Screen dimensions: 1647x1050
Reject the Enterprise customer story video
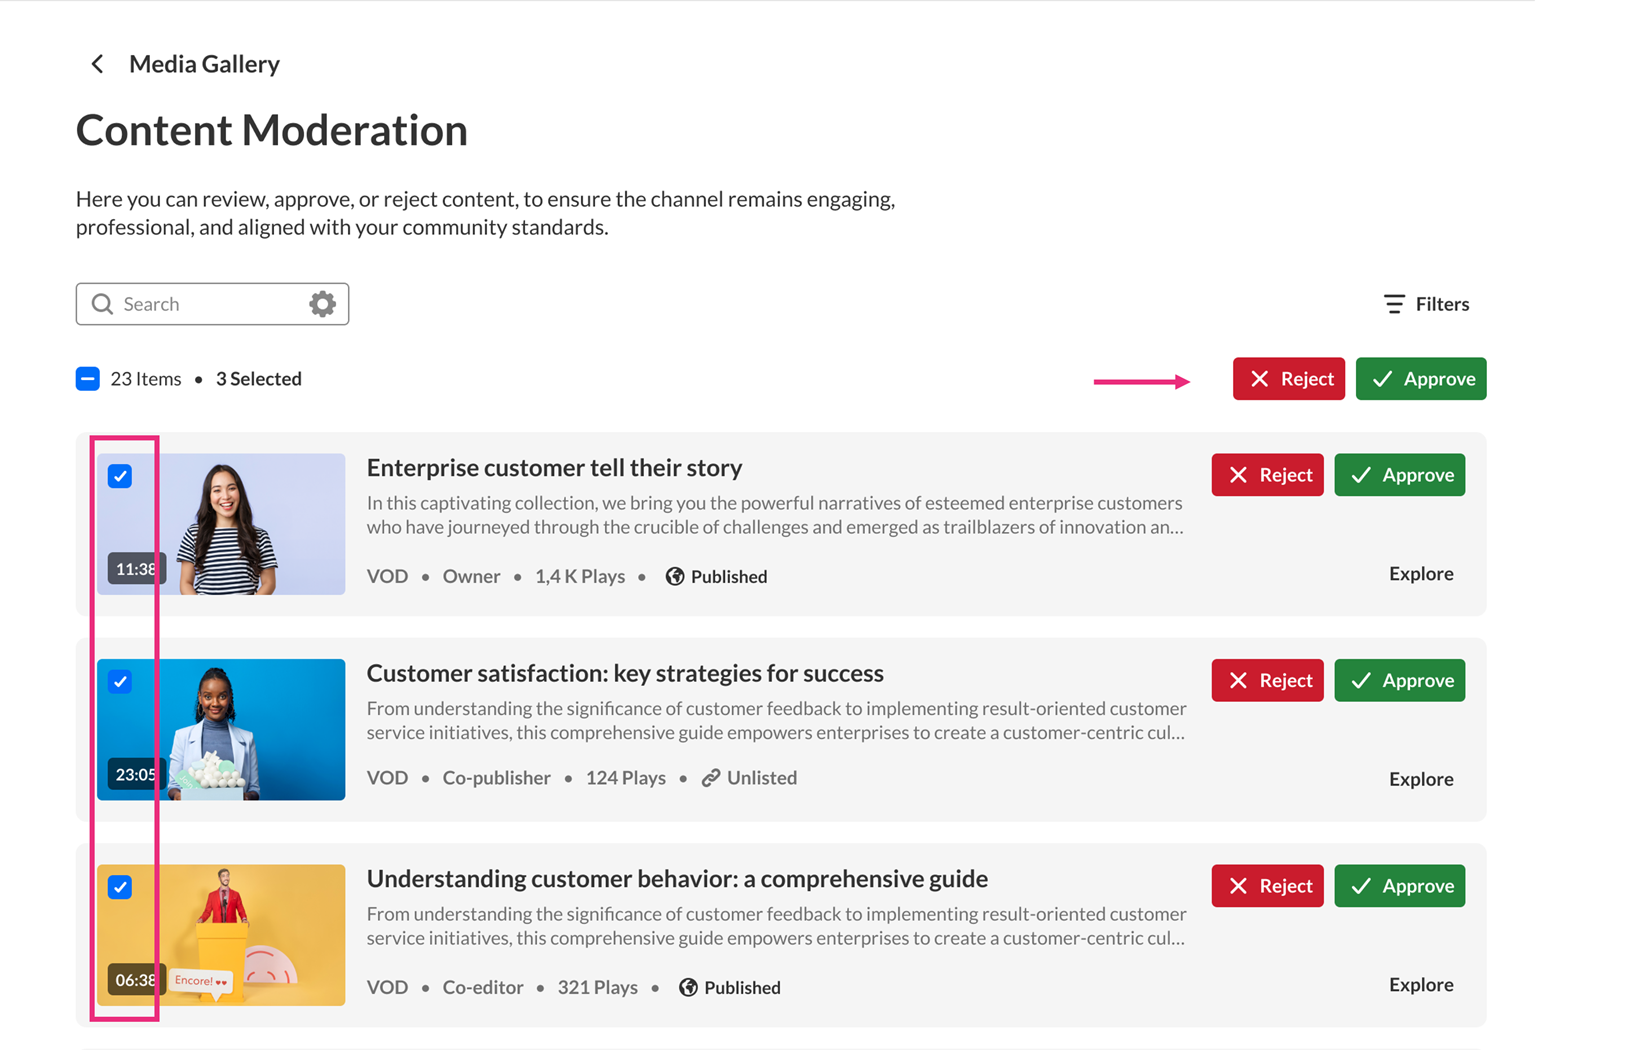tap(1267, 475)
